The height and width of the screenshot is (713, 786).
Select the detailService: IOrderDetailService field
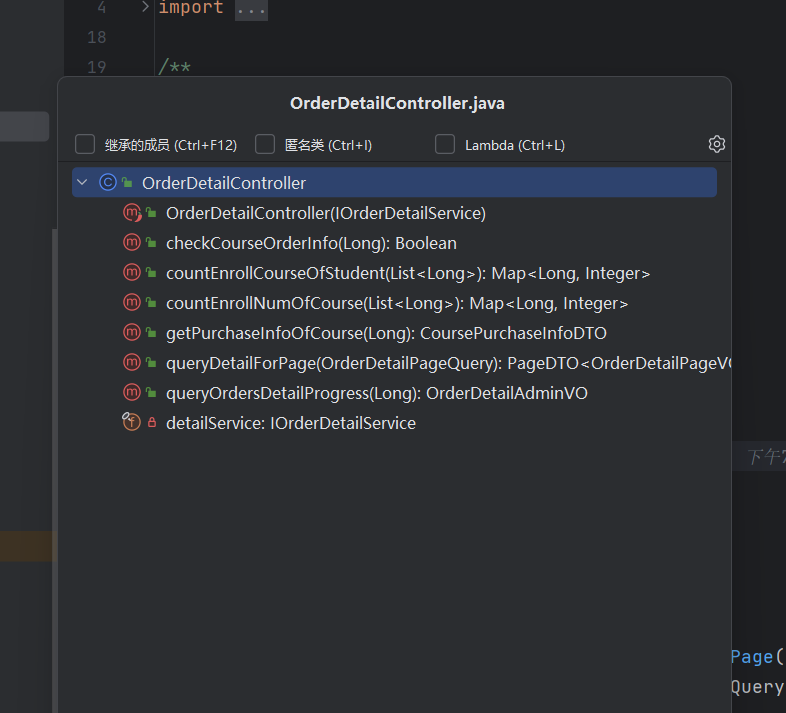click(x=291, y=423)
